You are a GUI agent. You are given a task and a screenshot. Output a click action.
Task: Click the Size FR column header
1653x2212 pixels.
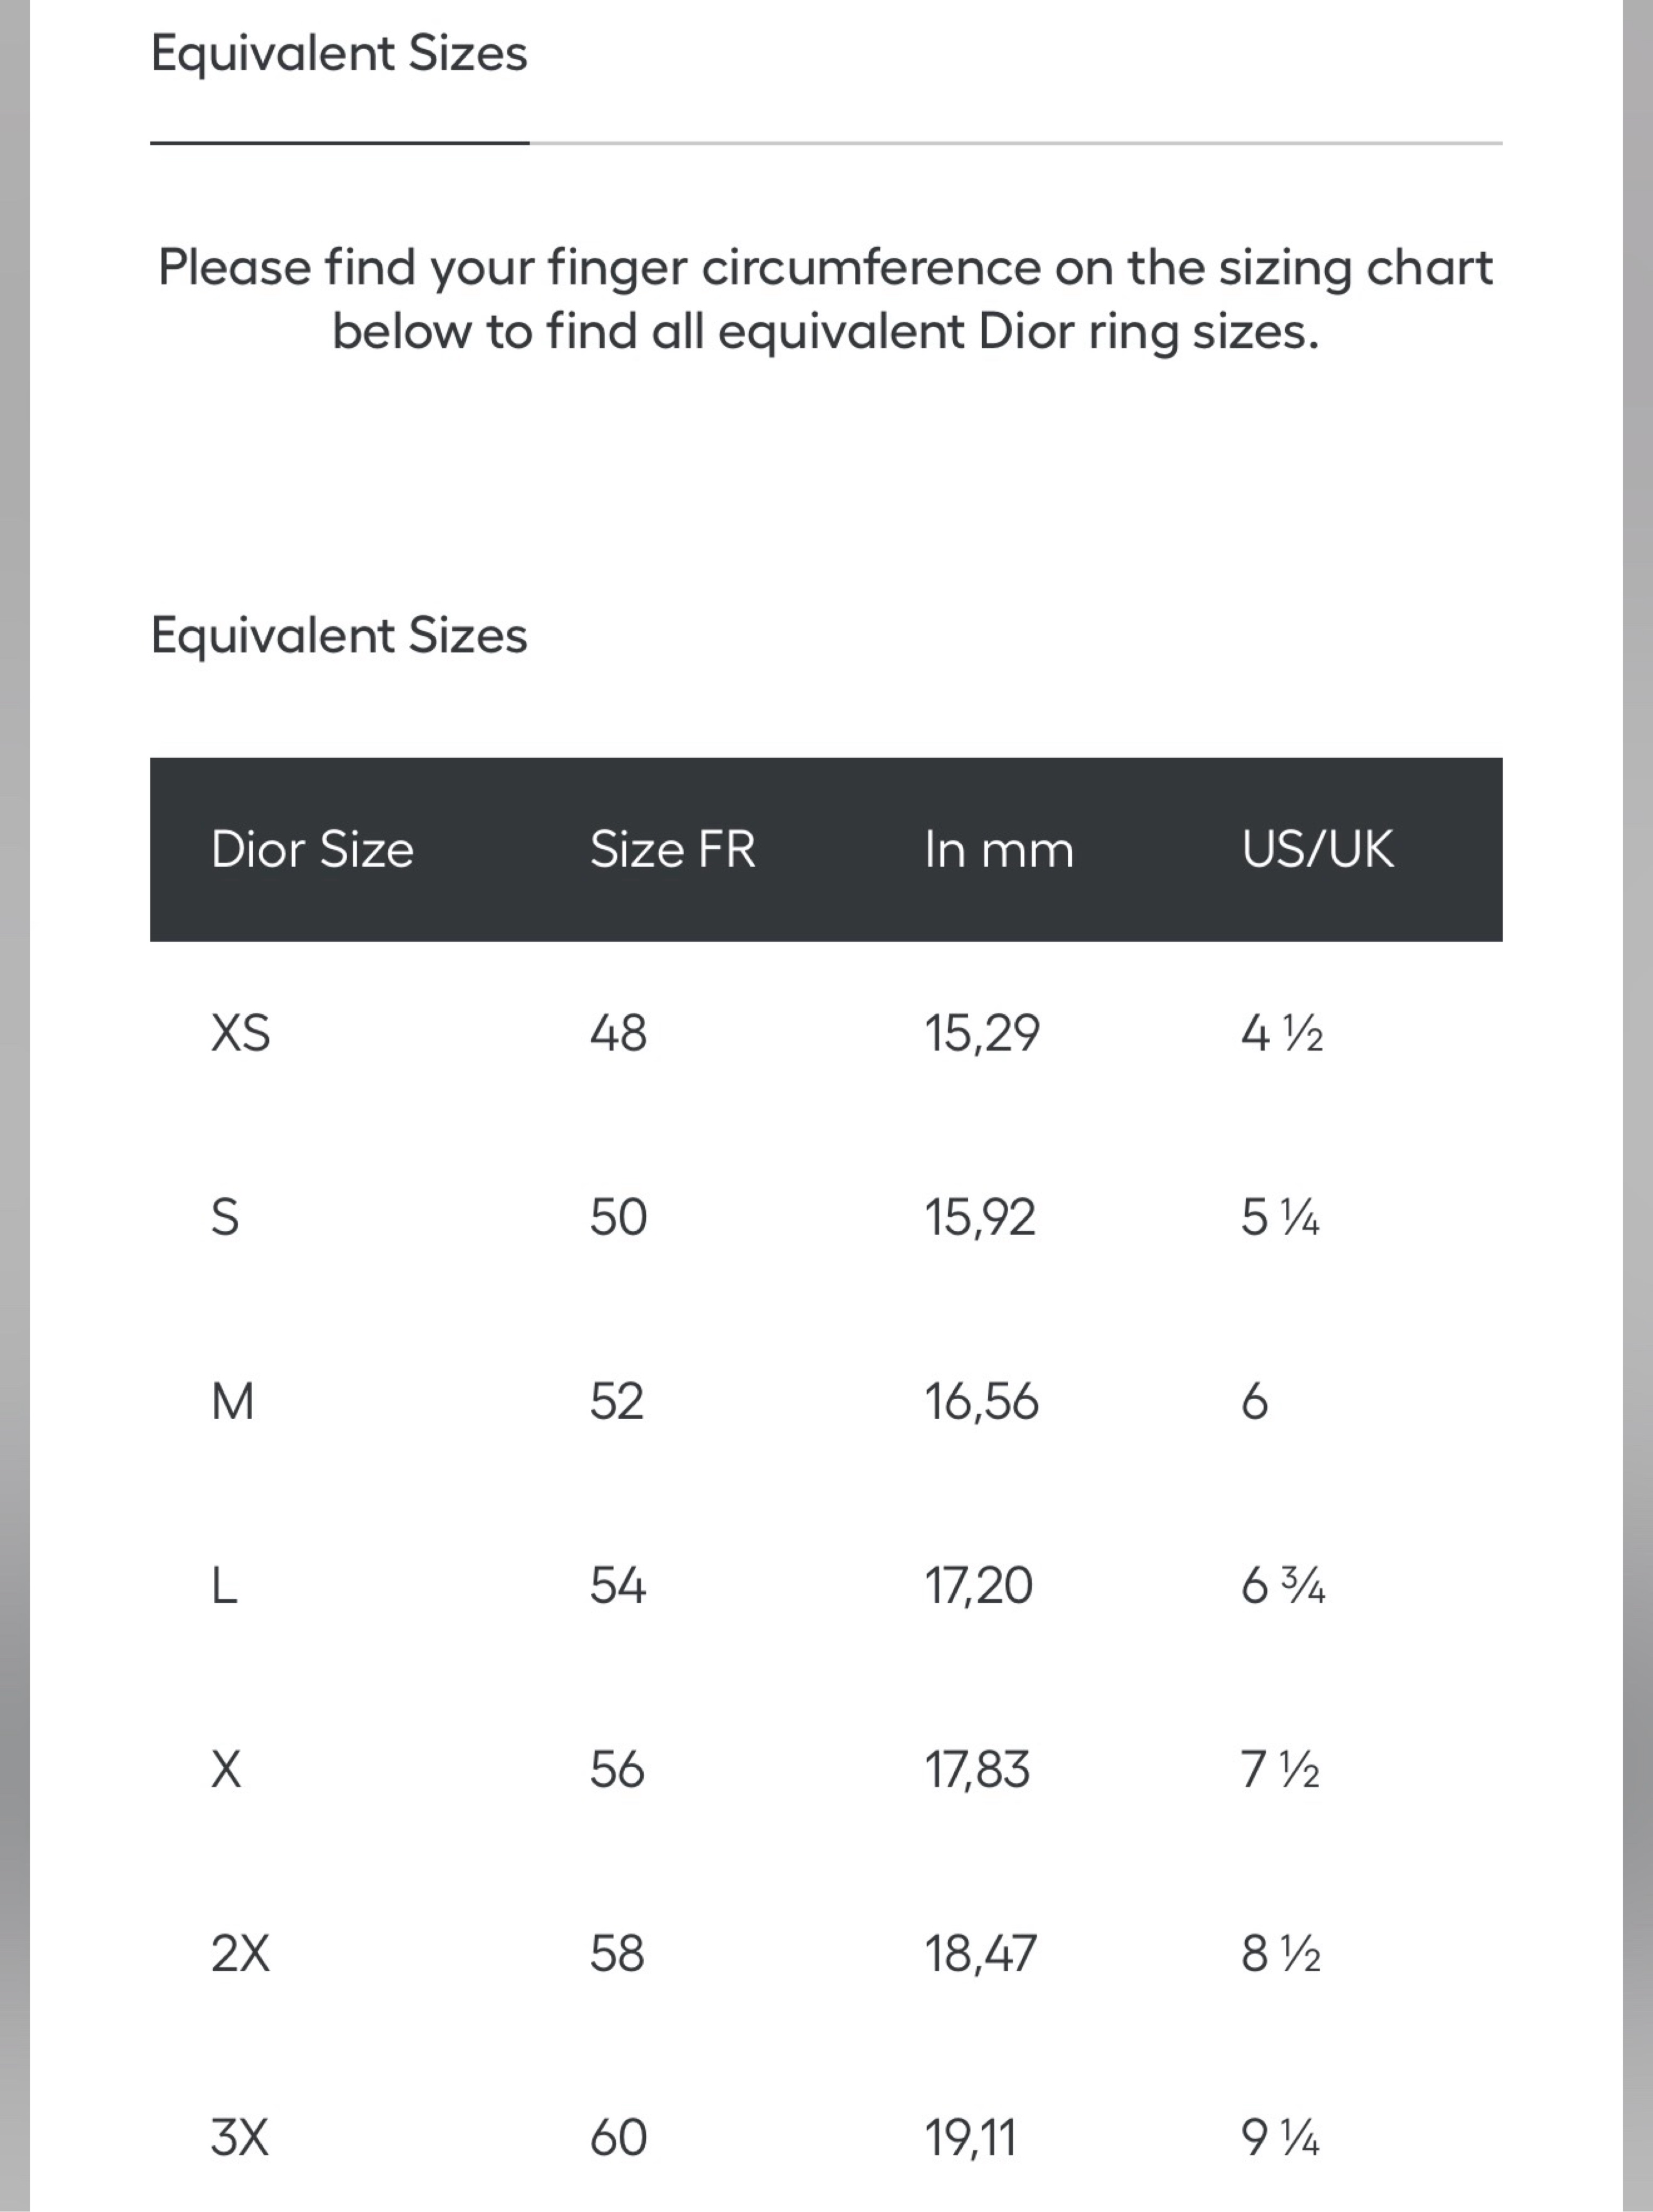tap(672, 849)
